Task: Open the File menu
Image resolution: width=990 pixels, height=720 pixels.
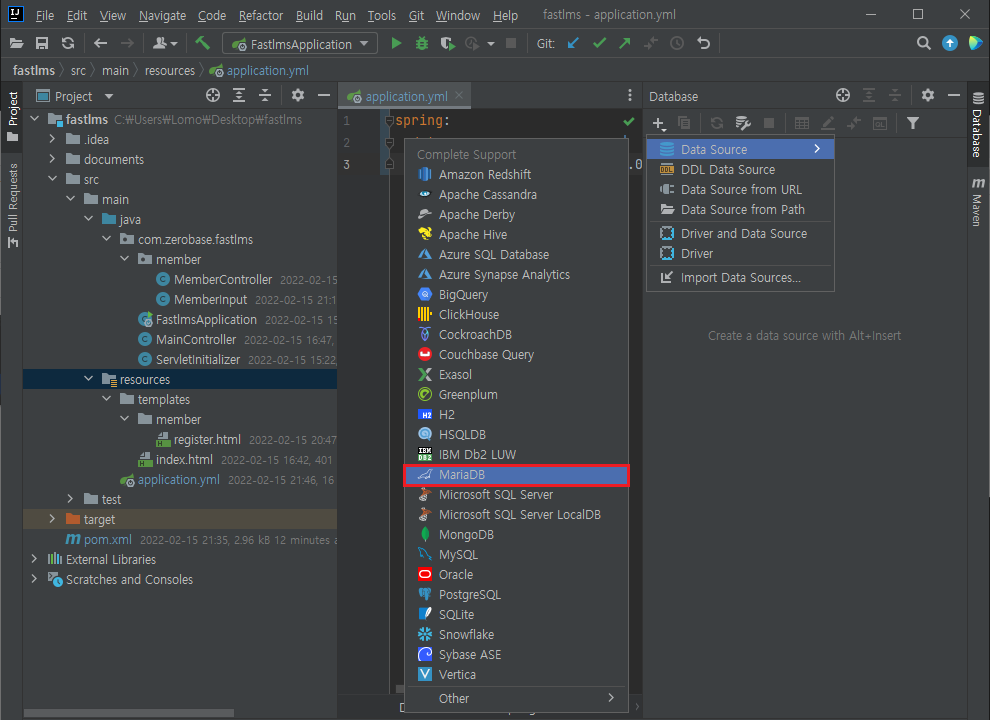Action: click(44, 15)
